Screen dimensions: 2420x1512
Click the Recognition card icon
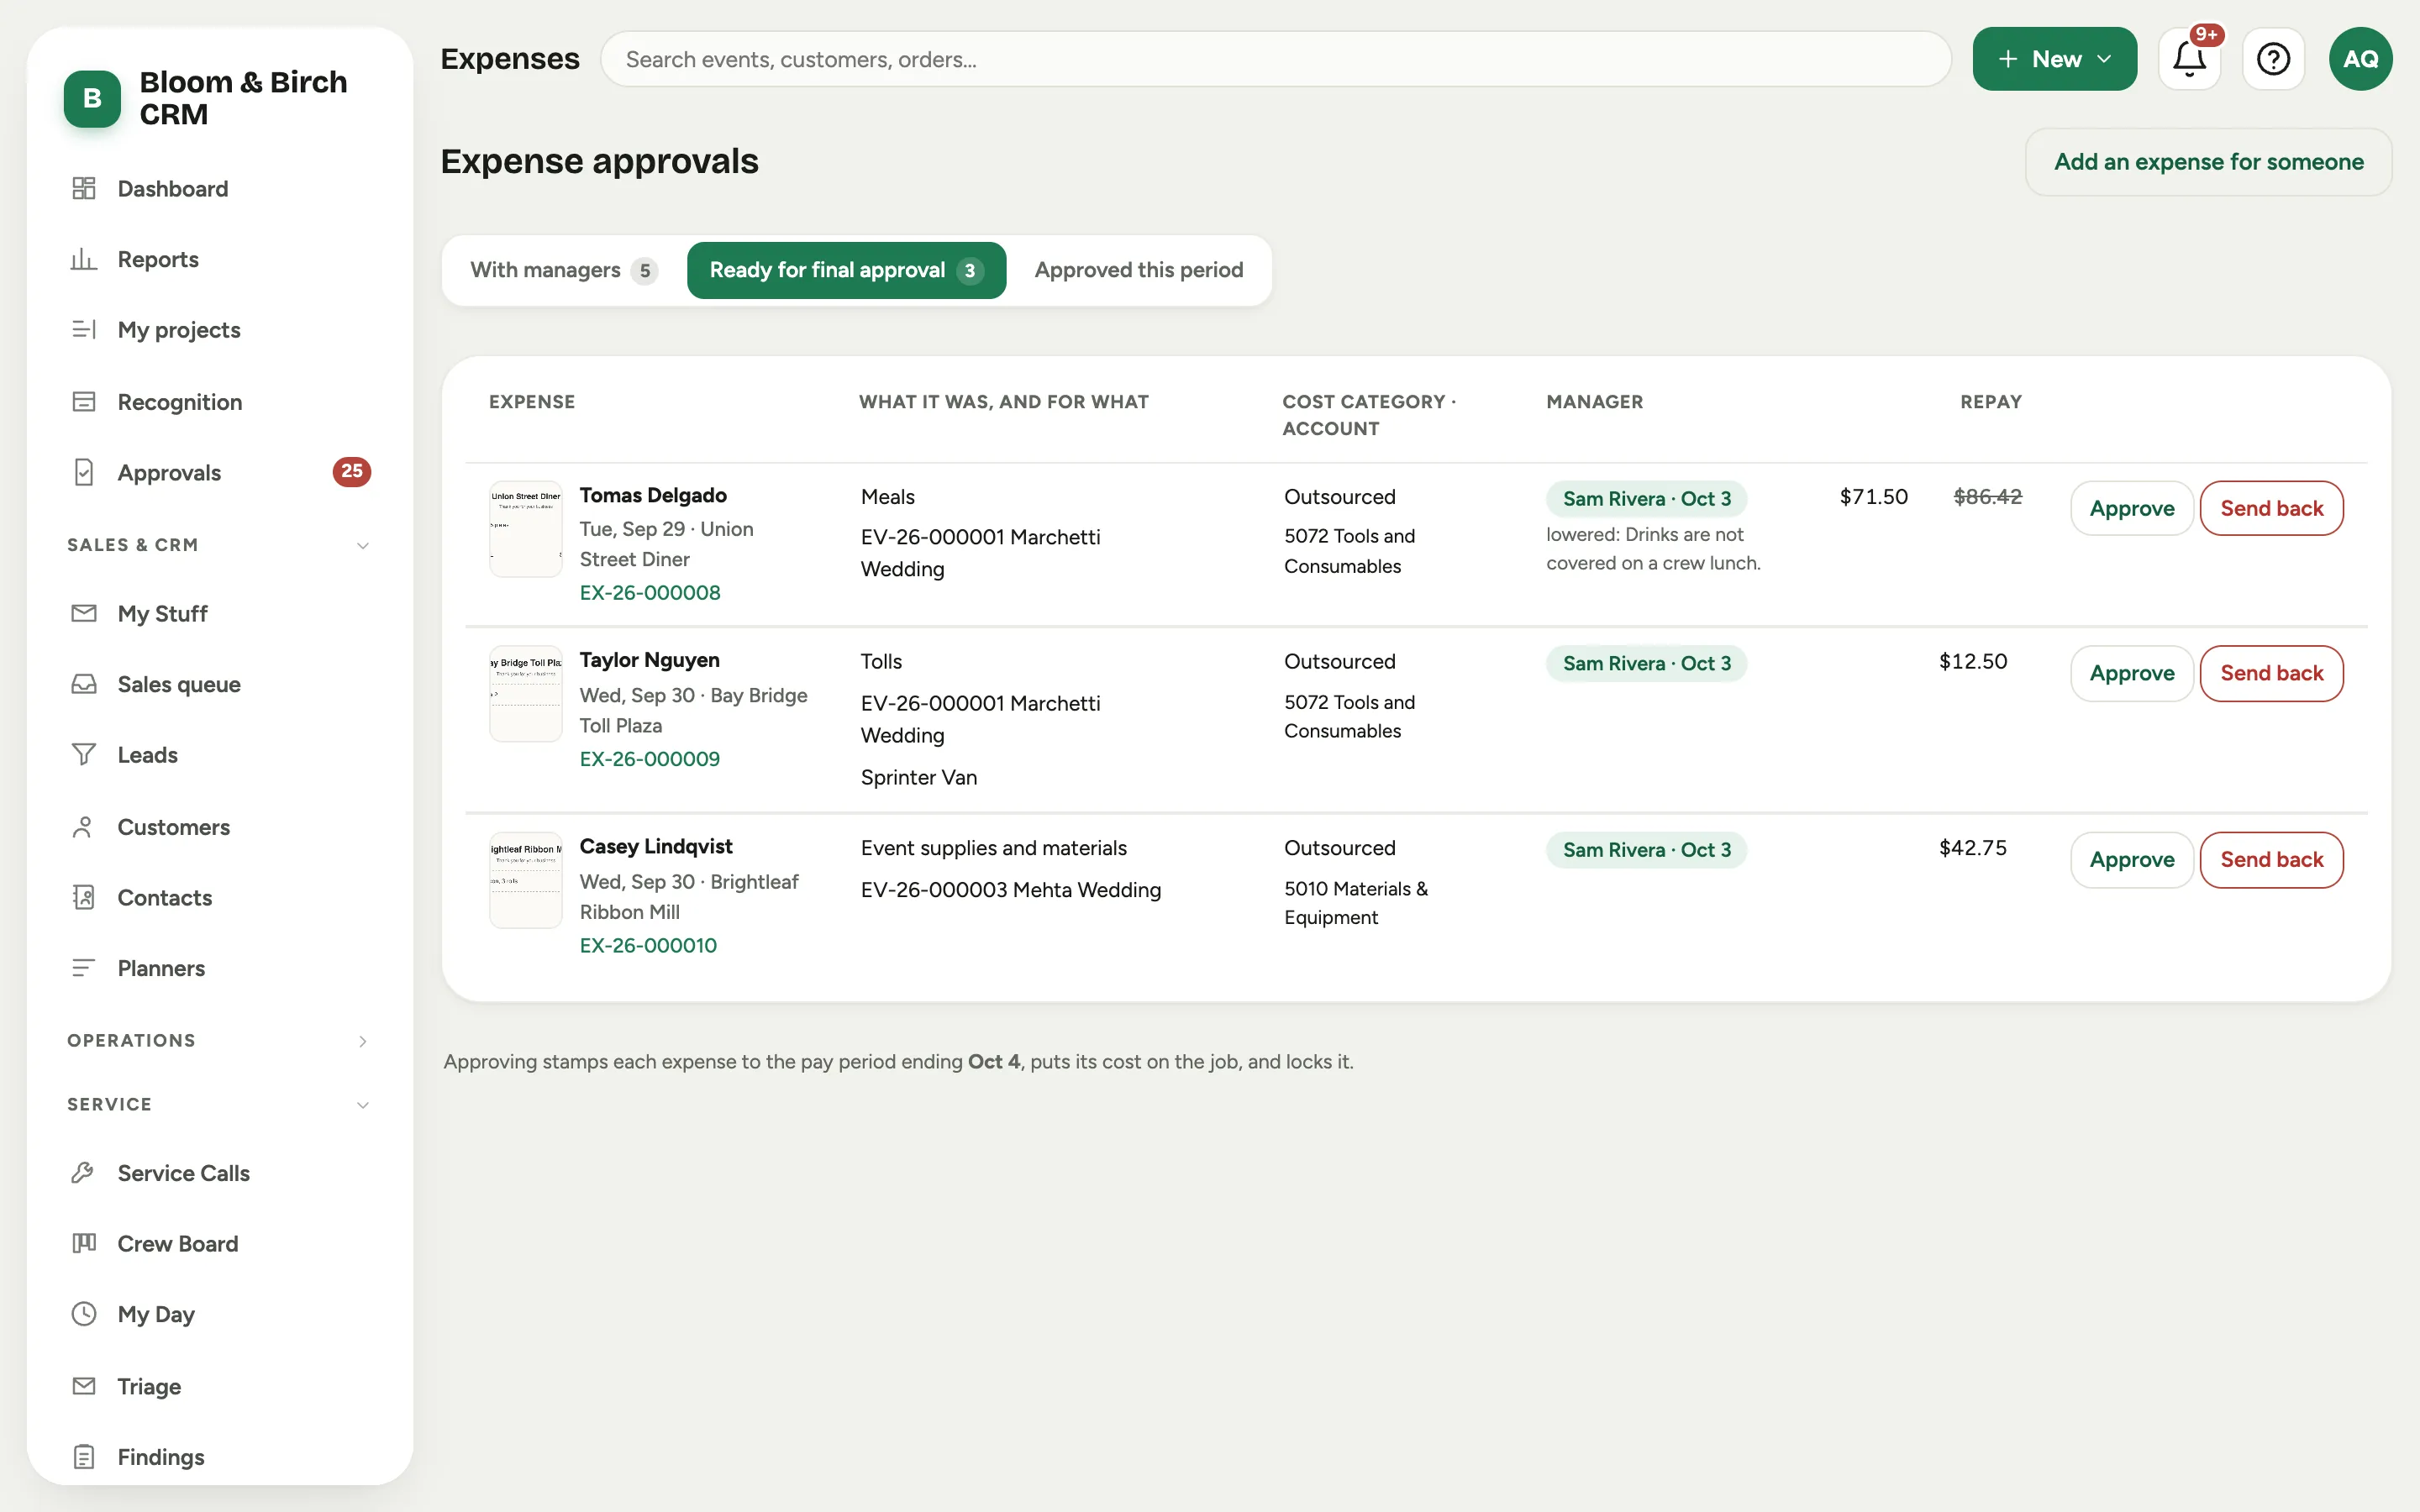click(84, 401)
